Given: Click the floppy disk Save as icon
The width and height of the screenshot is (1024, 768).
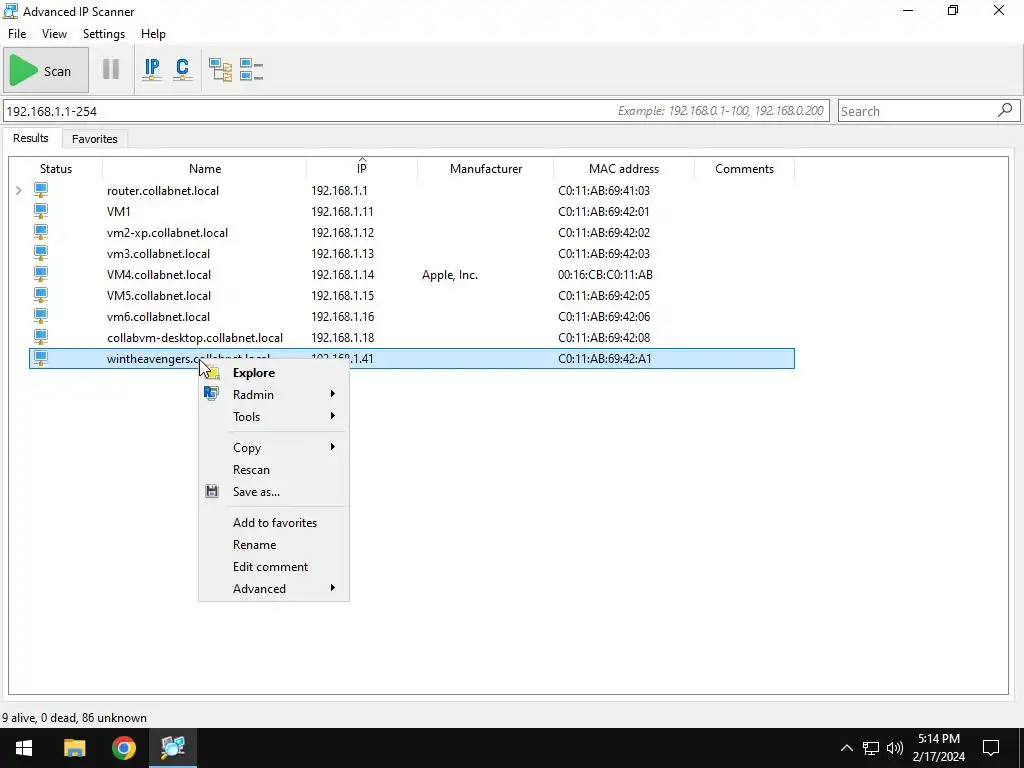Looking at the screenshot, I should pyautogui.click(x=212, y=491).
